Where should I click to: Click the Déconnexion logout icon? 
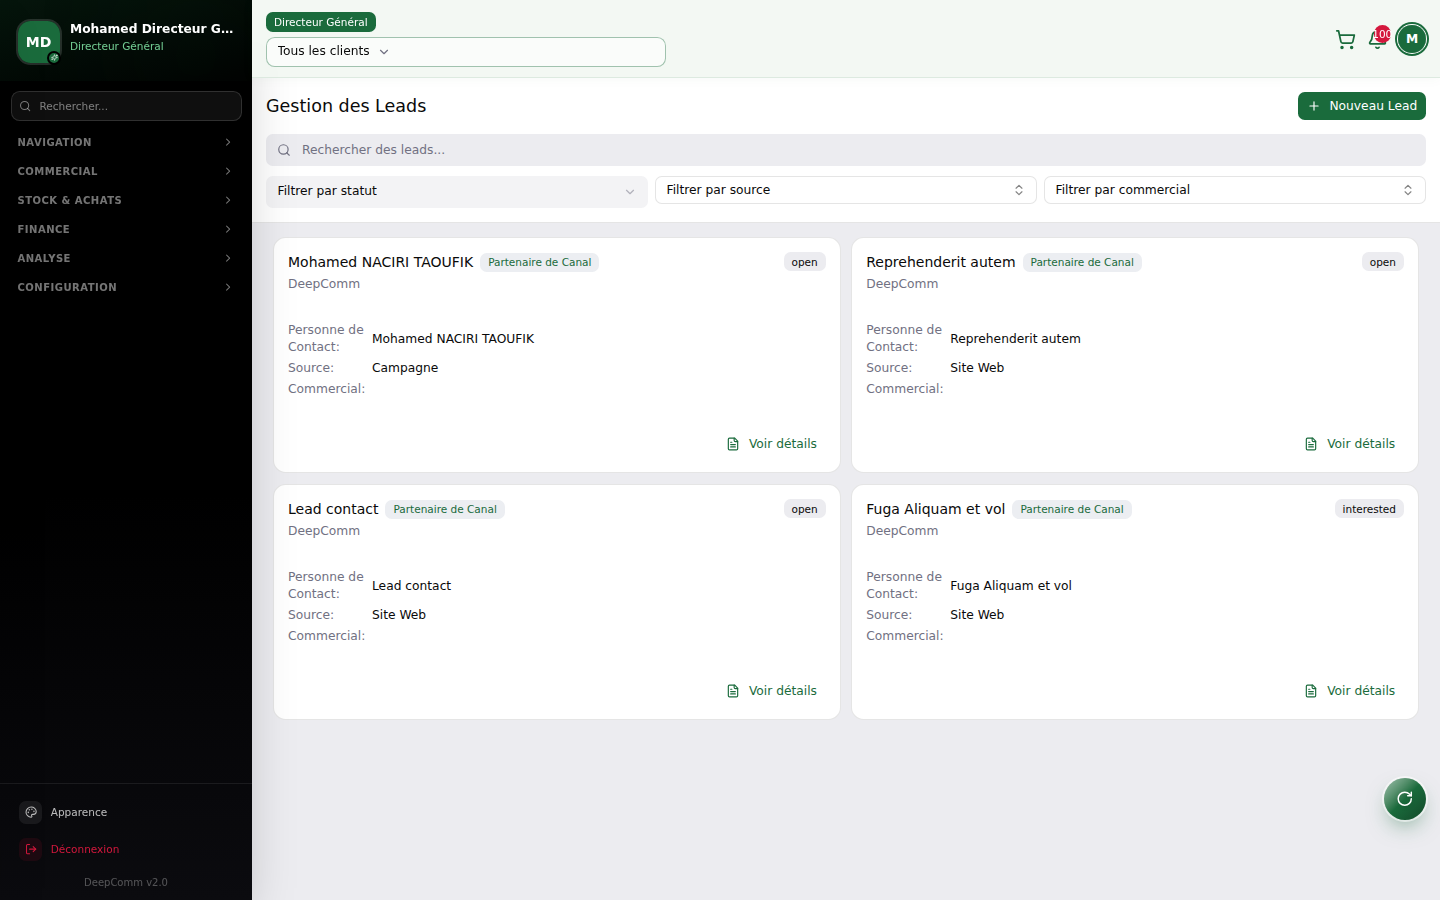pyautogui.click(x=31, y=849)
